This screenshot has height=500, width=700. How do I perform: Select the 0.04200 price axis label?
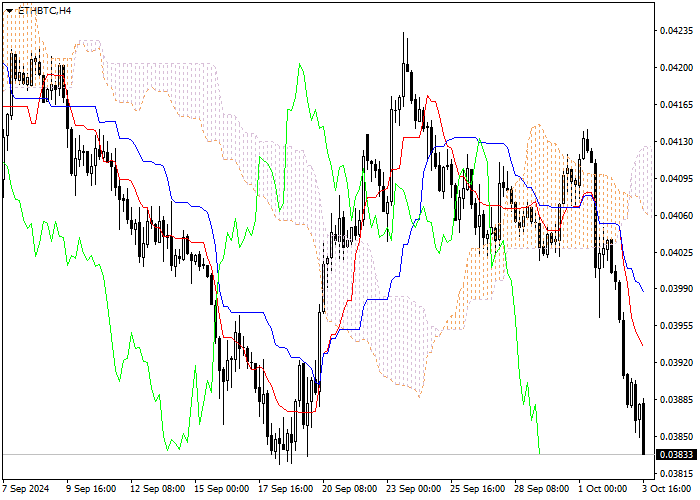tap(677, 67)
